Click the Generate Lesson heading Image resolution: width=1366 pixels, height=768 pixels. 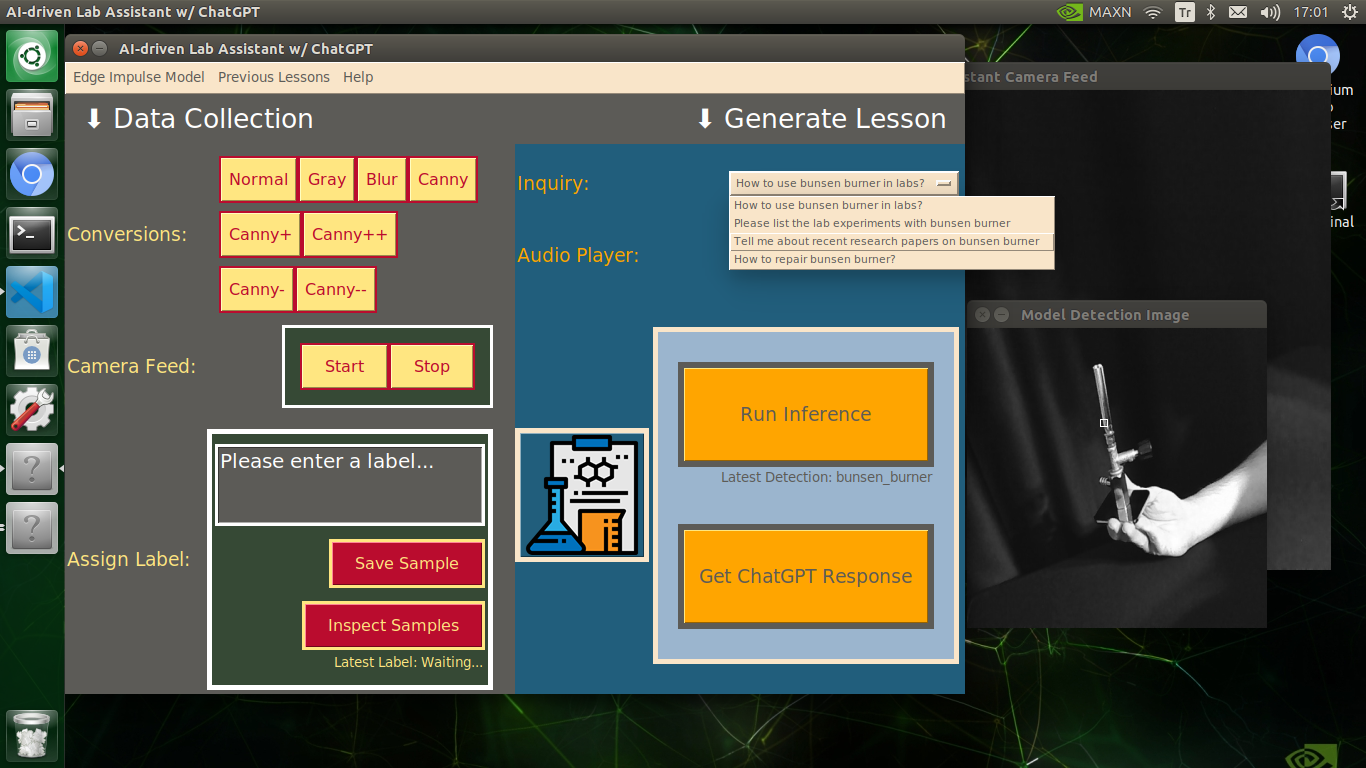coord(821,118)
